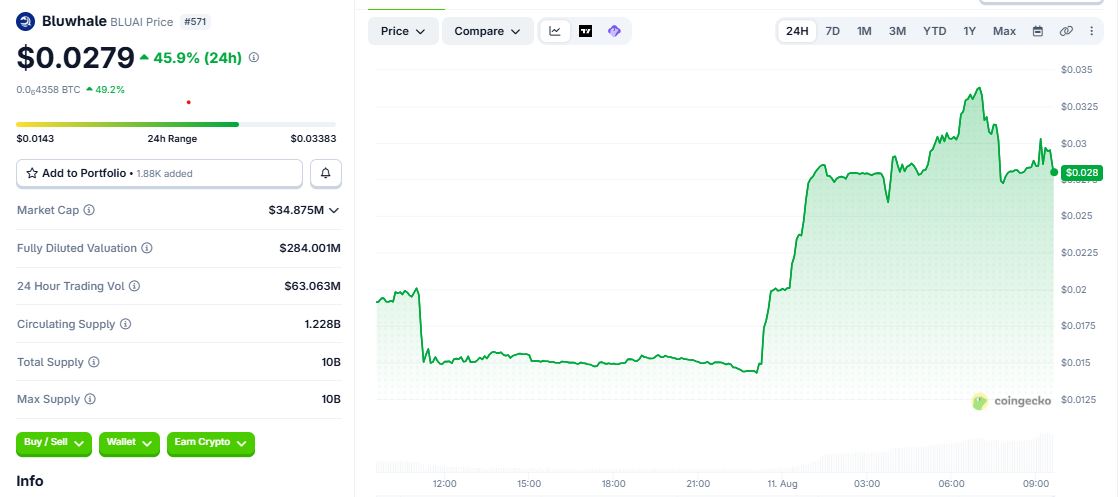Switch to the line chart view icon

(x=555, y=31)
